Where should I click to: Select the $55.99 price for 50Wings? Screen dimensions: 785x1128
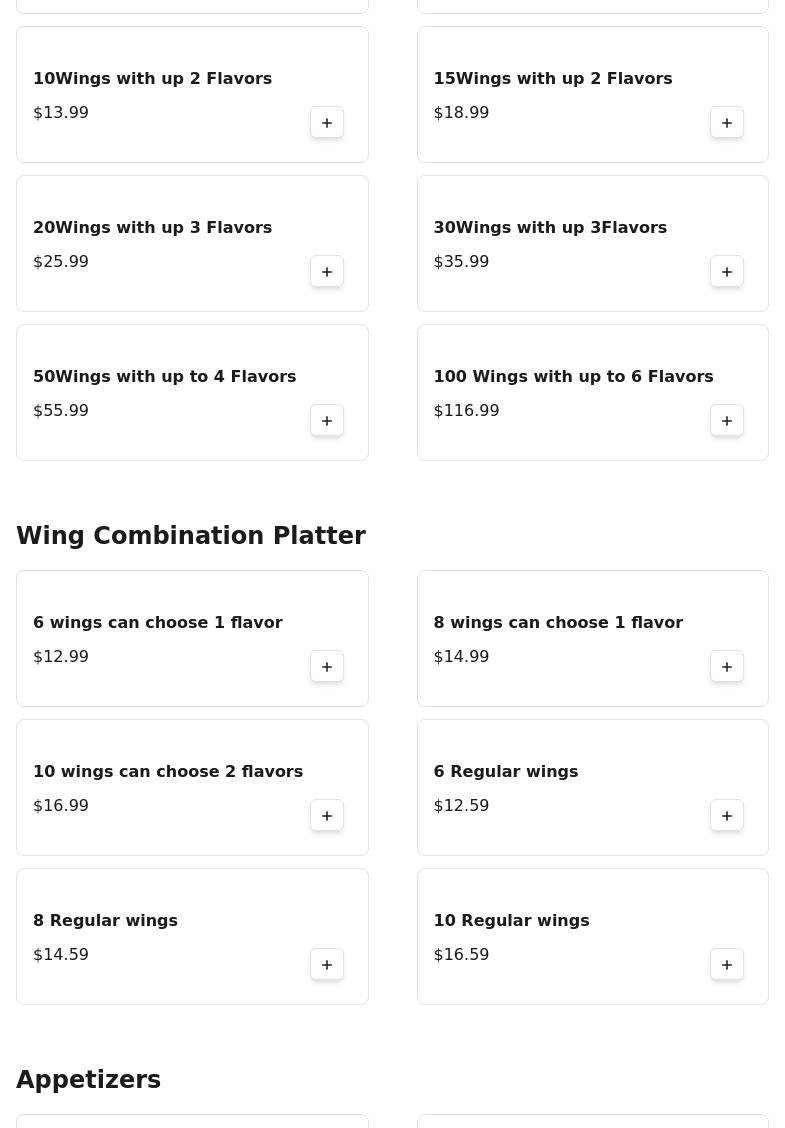tap(61, 410)
